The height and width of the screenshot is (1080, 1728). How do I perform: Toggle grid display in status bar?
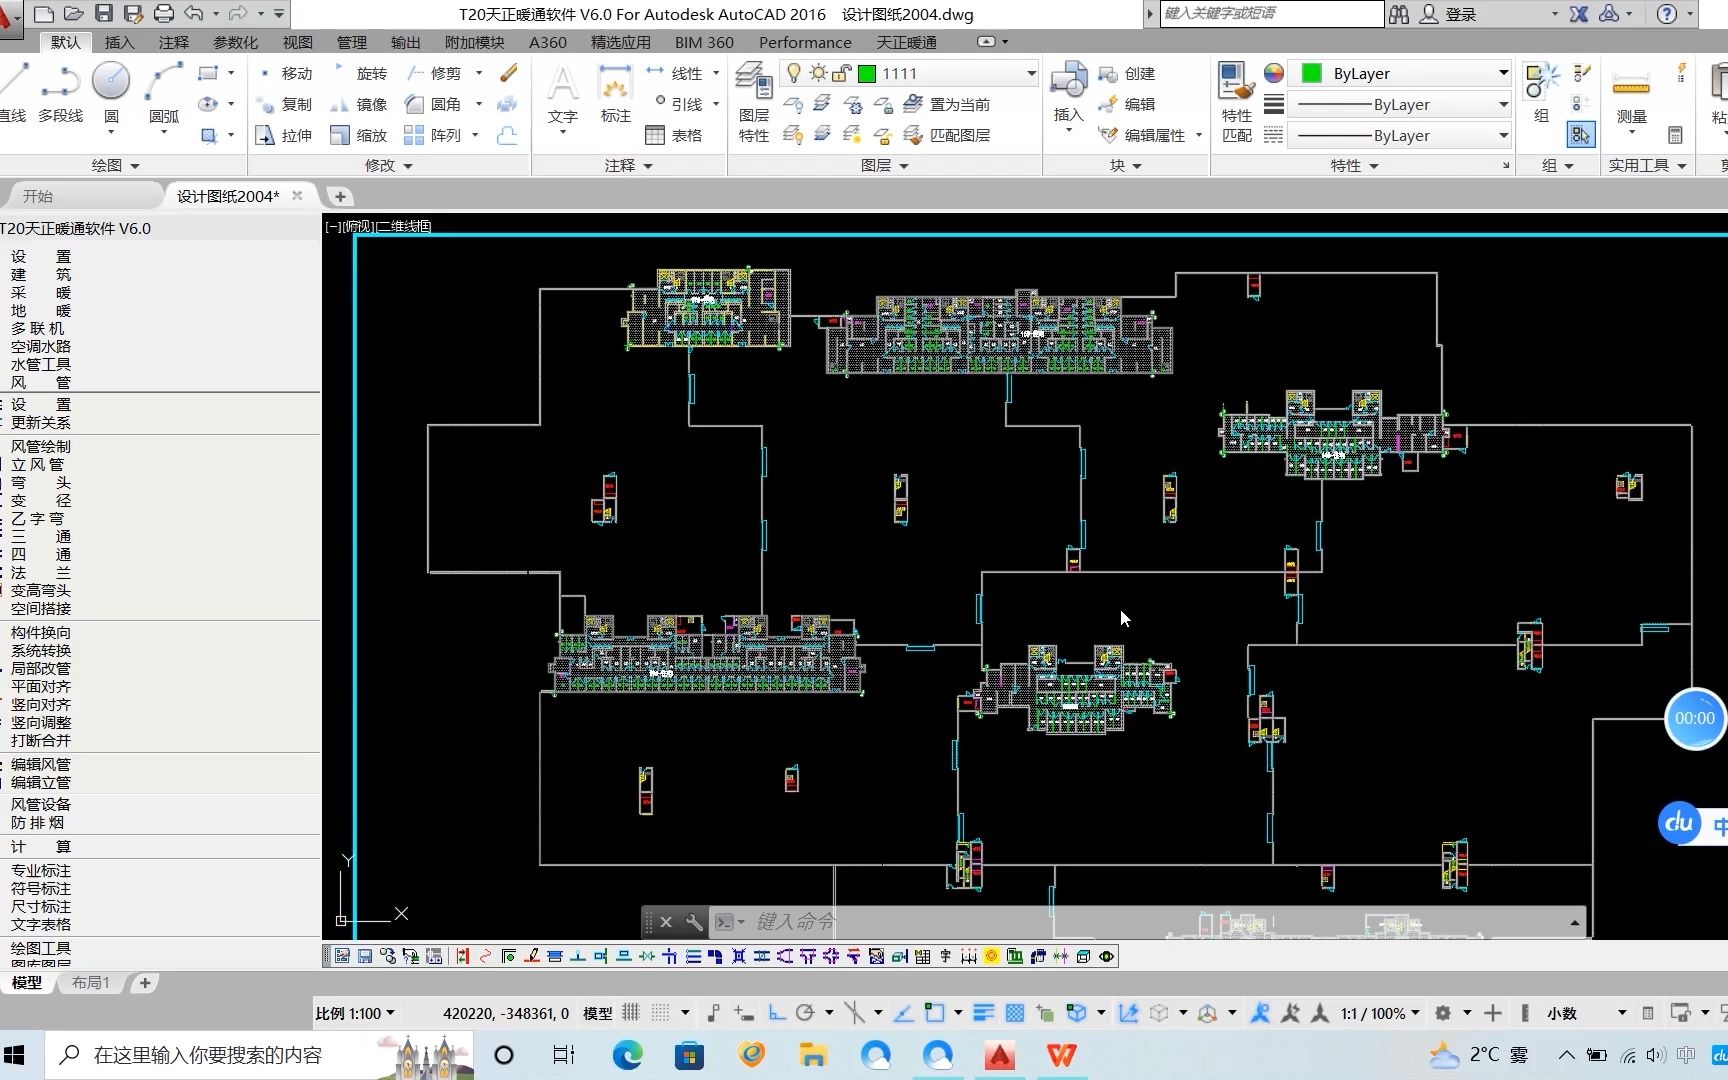(x=631, y=1013)
